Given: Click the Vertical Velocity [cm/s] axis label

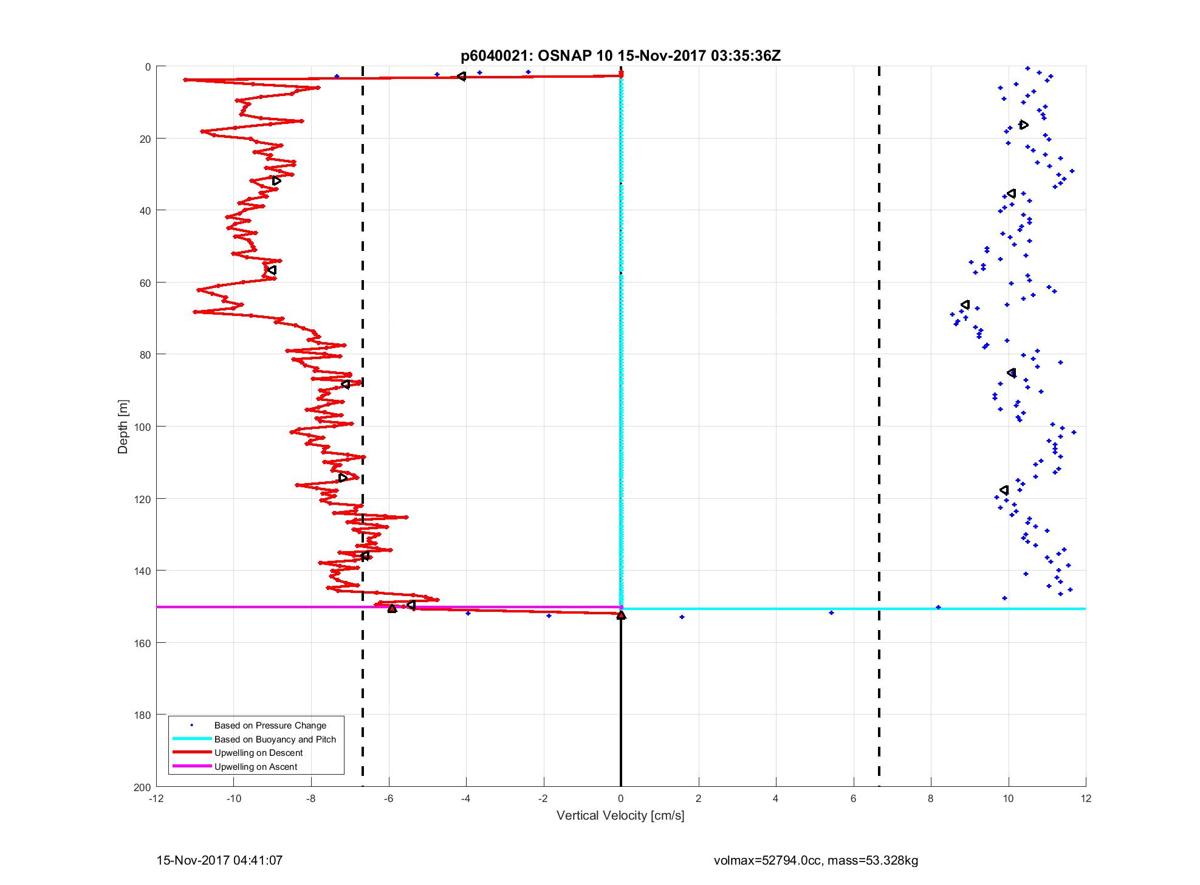Looking at the screenshot, I should click(620, 816).
